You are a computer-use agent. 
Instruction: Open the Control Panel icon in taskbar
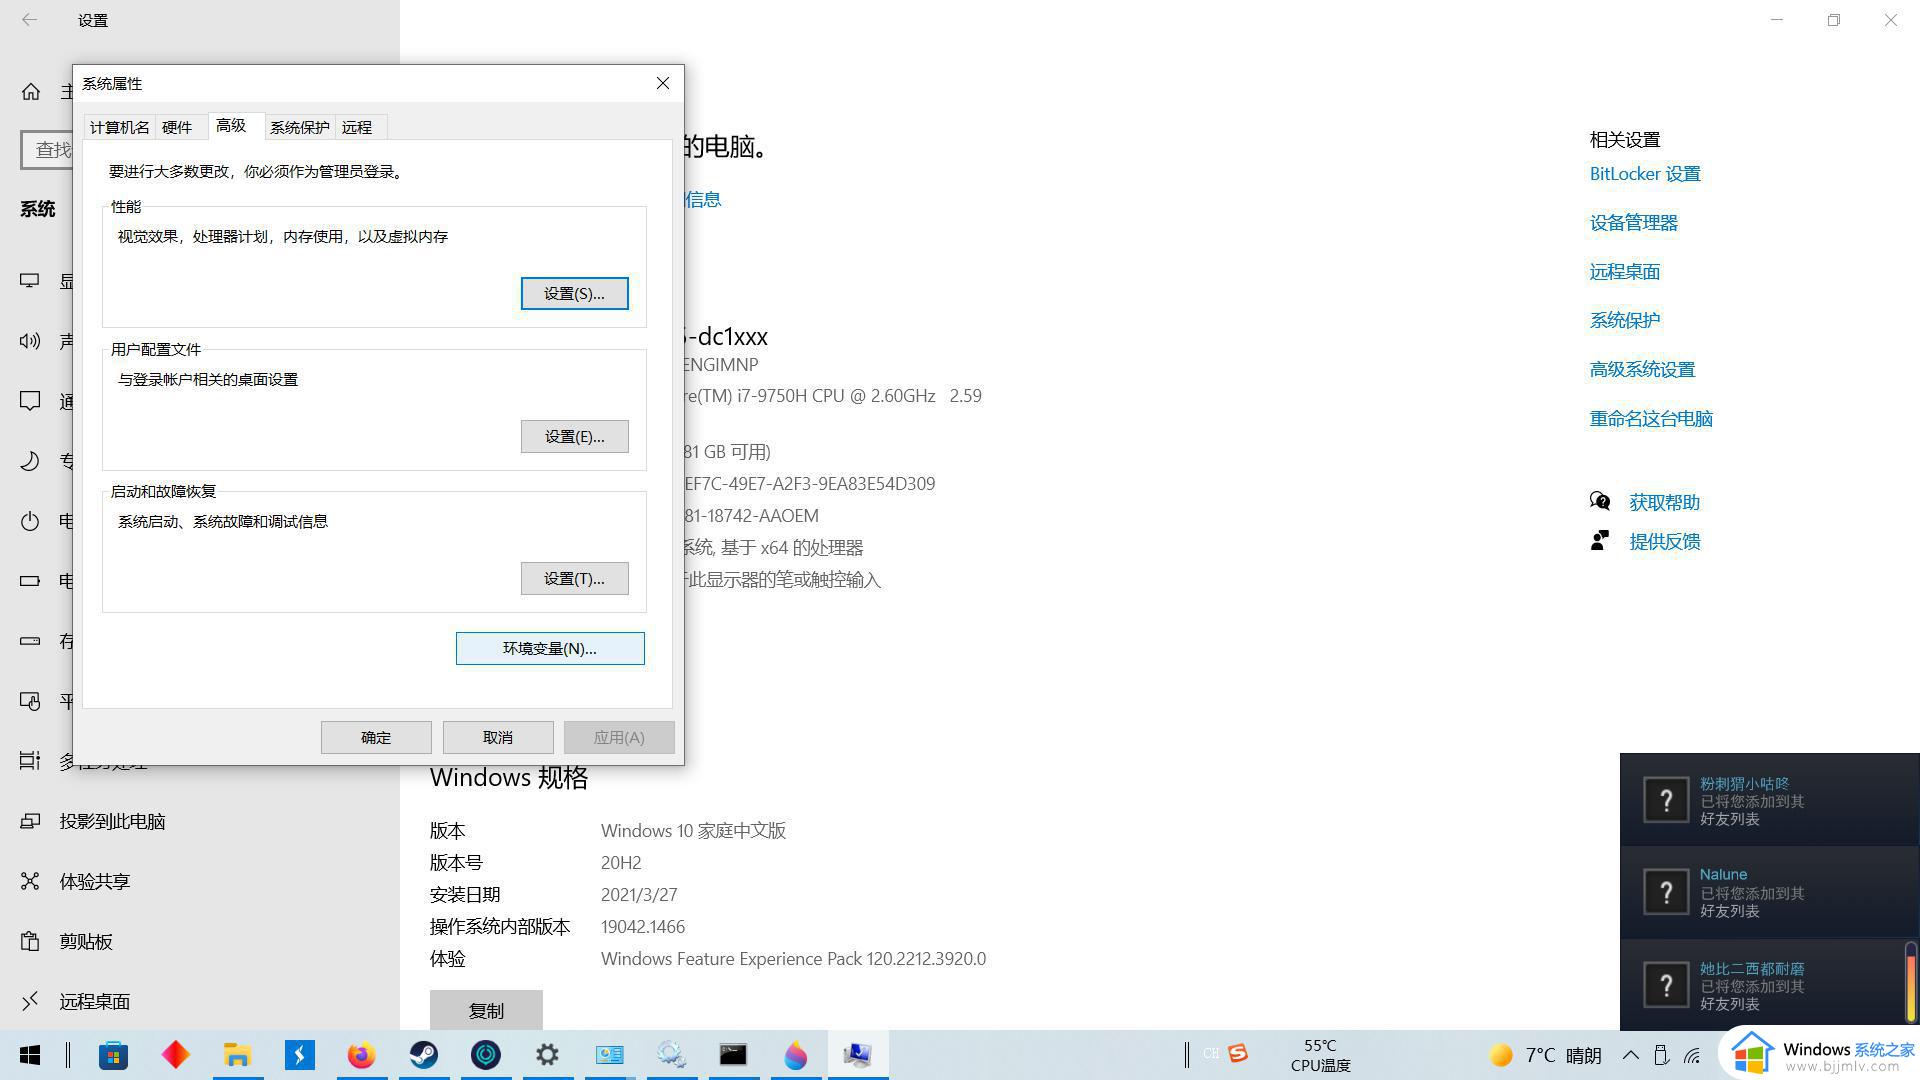point(609,1055)
